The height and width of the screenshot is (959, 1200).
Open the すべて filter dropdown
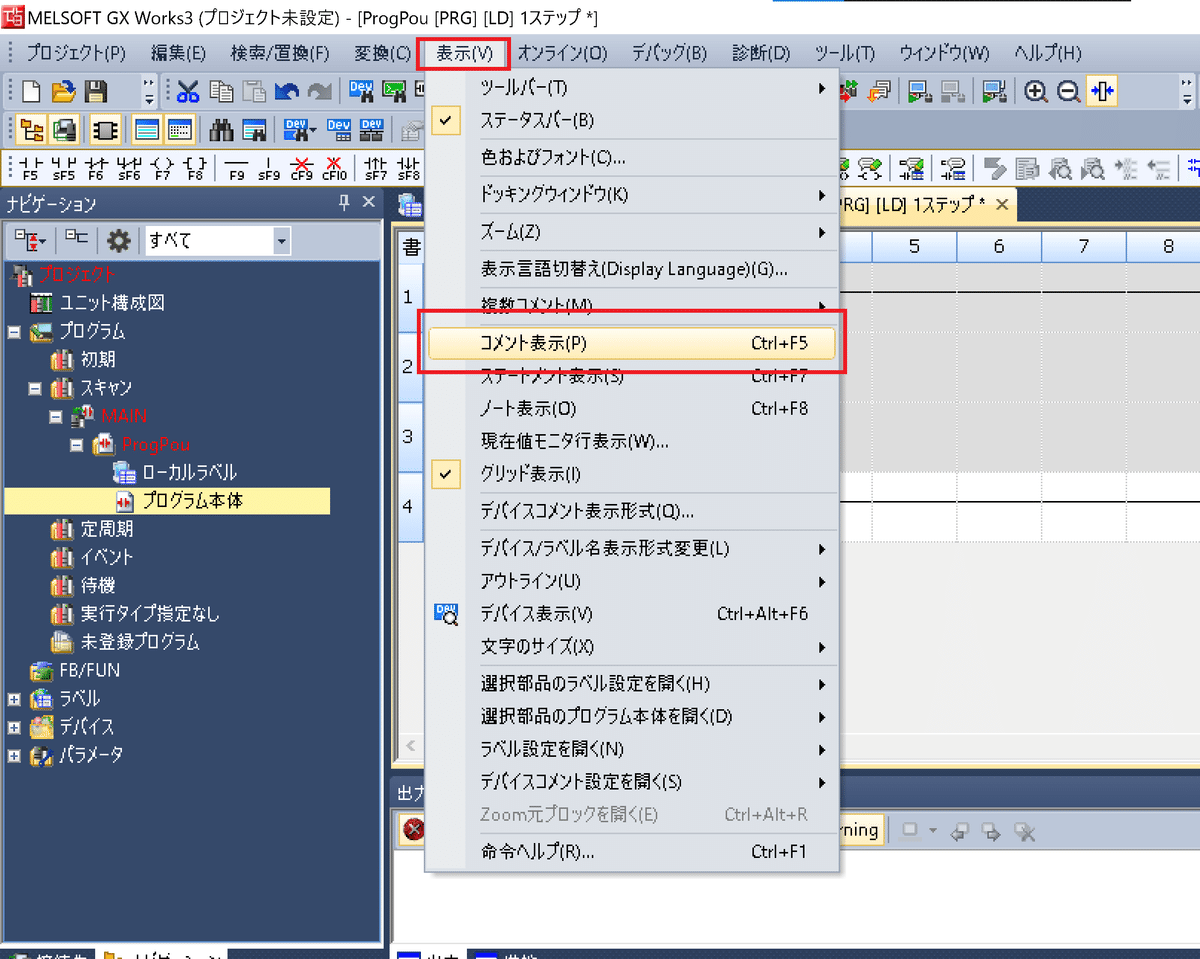pyautogui.click(x=282, y=240)
